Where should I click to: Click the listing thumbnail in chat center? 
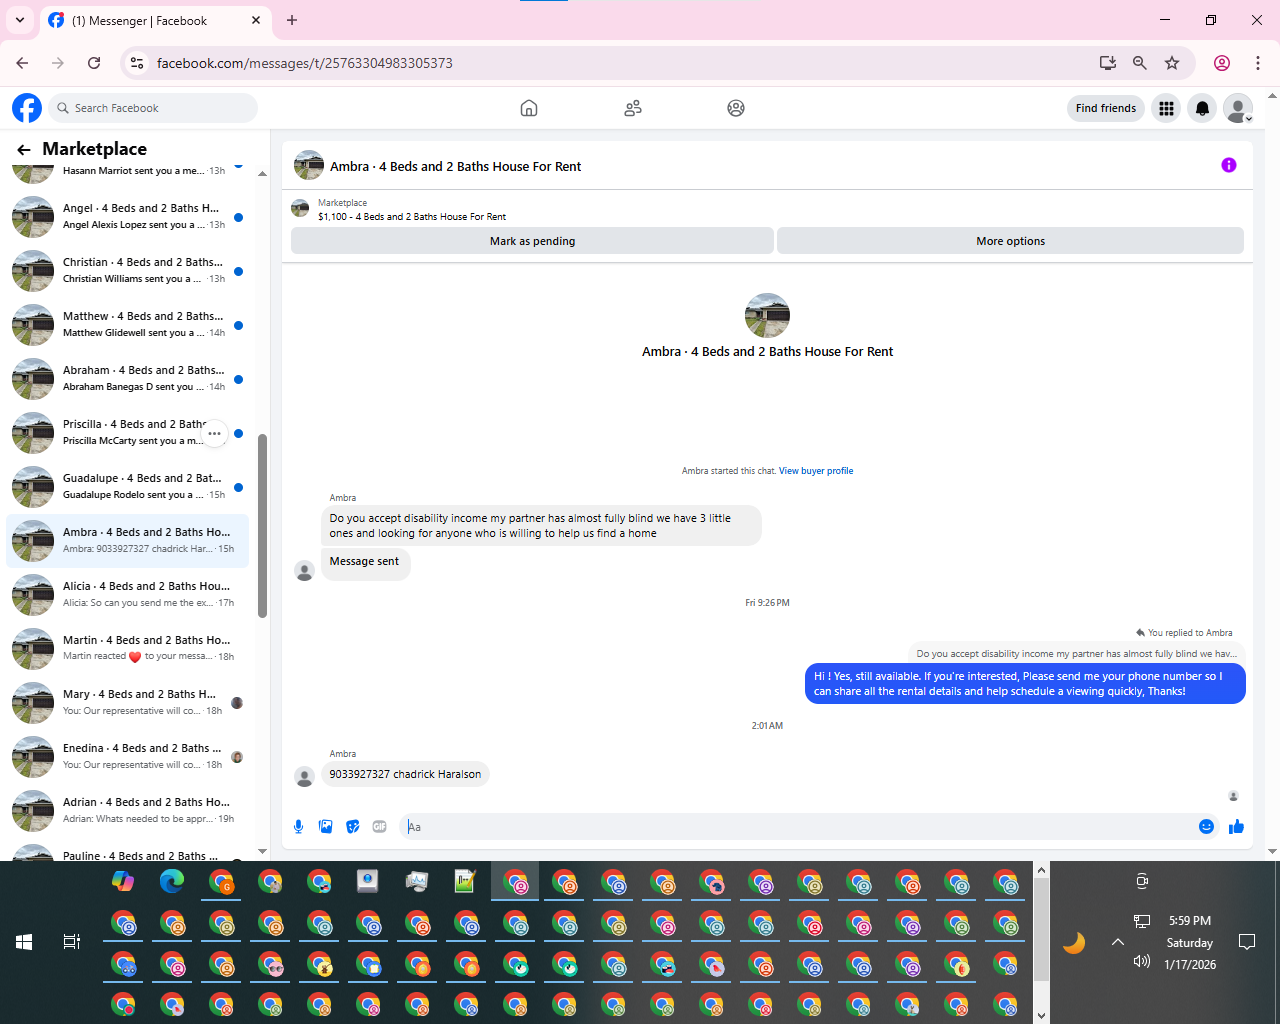click(767, 315)
